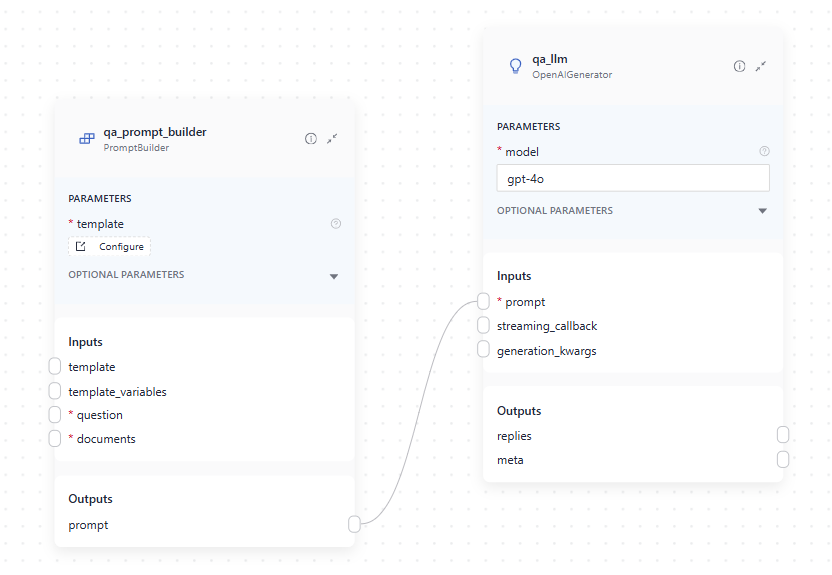Select the qa_prompt_builder title
Screen dimensions: 832x575
point(155,132)
